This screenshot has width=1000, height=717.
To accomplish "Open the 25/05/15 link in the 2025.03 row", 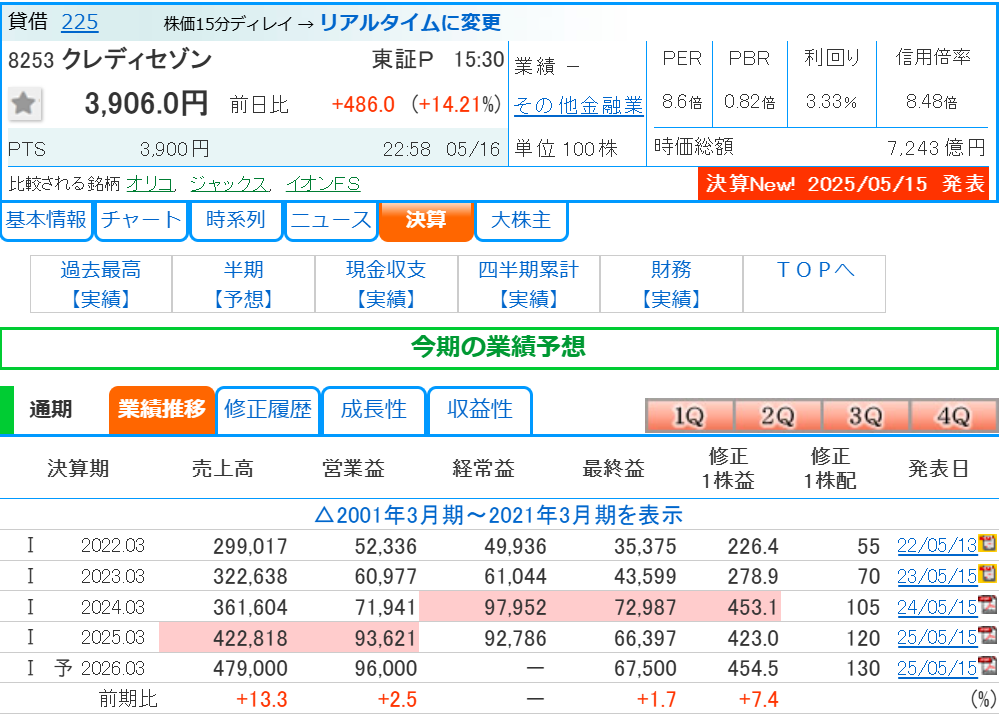I will [x=937, y=637].
